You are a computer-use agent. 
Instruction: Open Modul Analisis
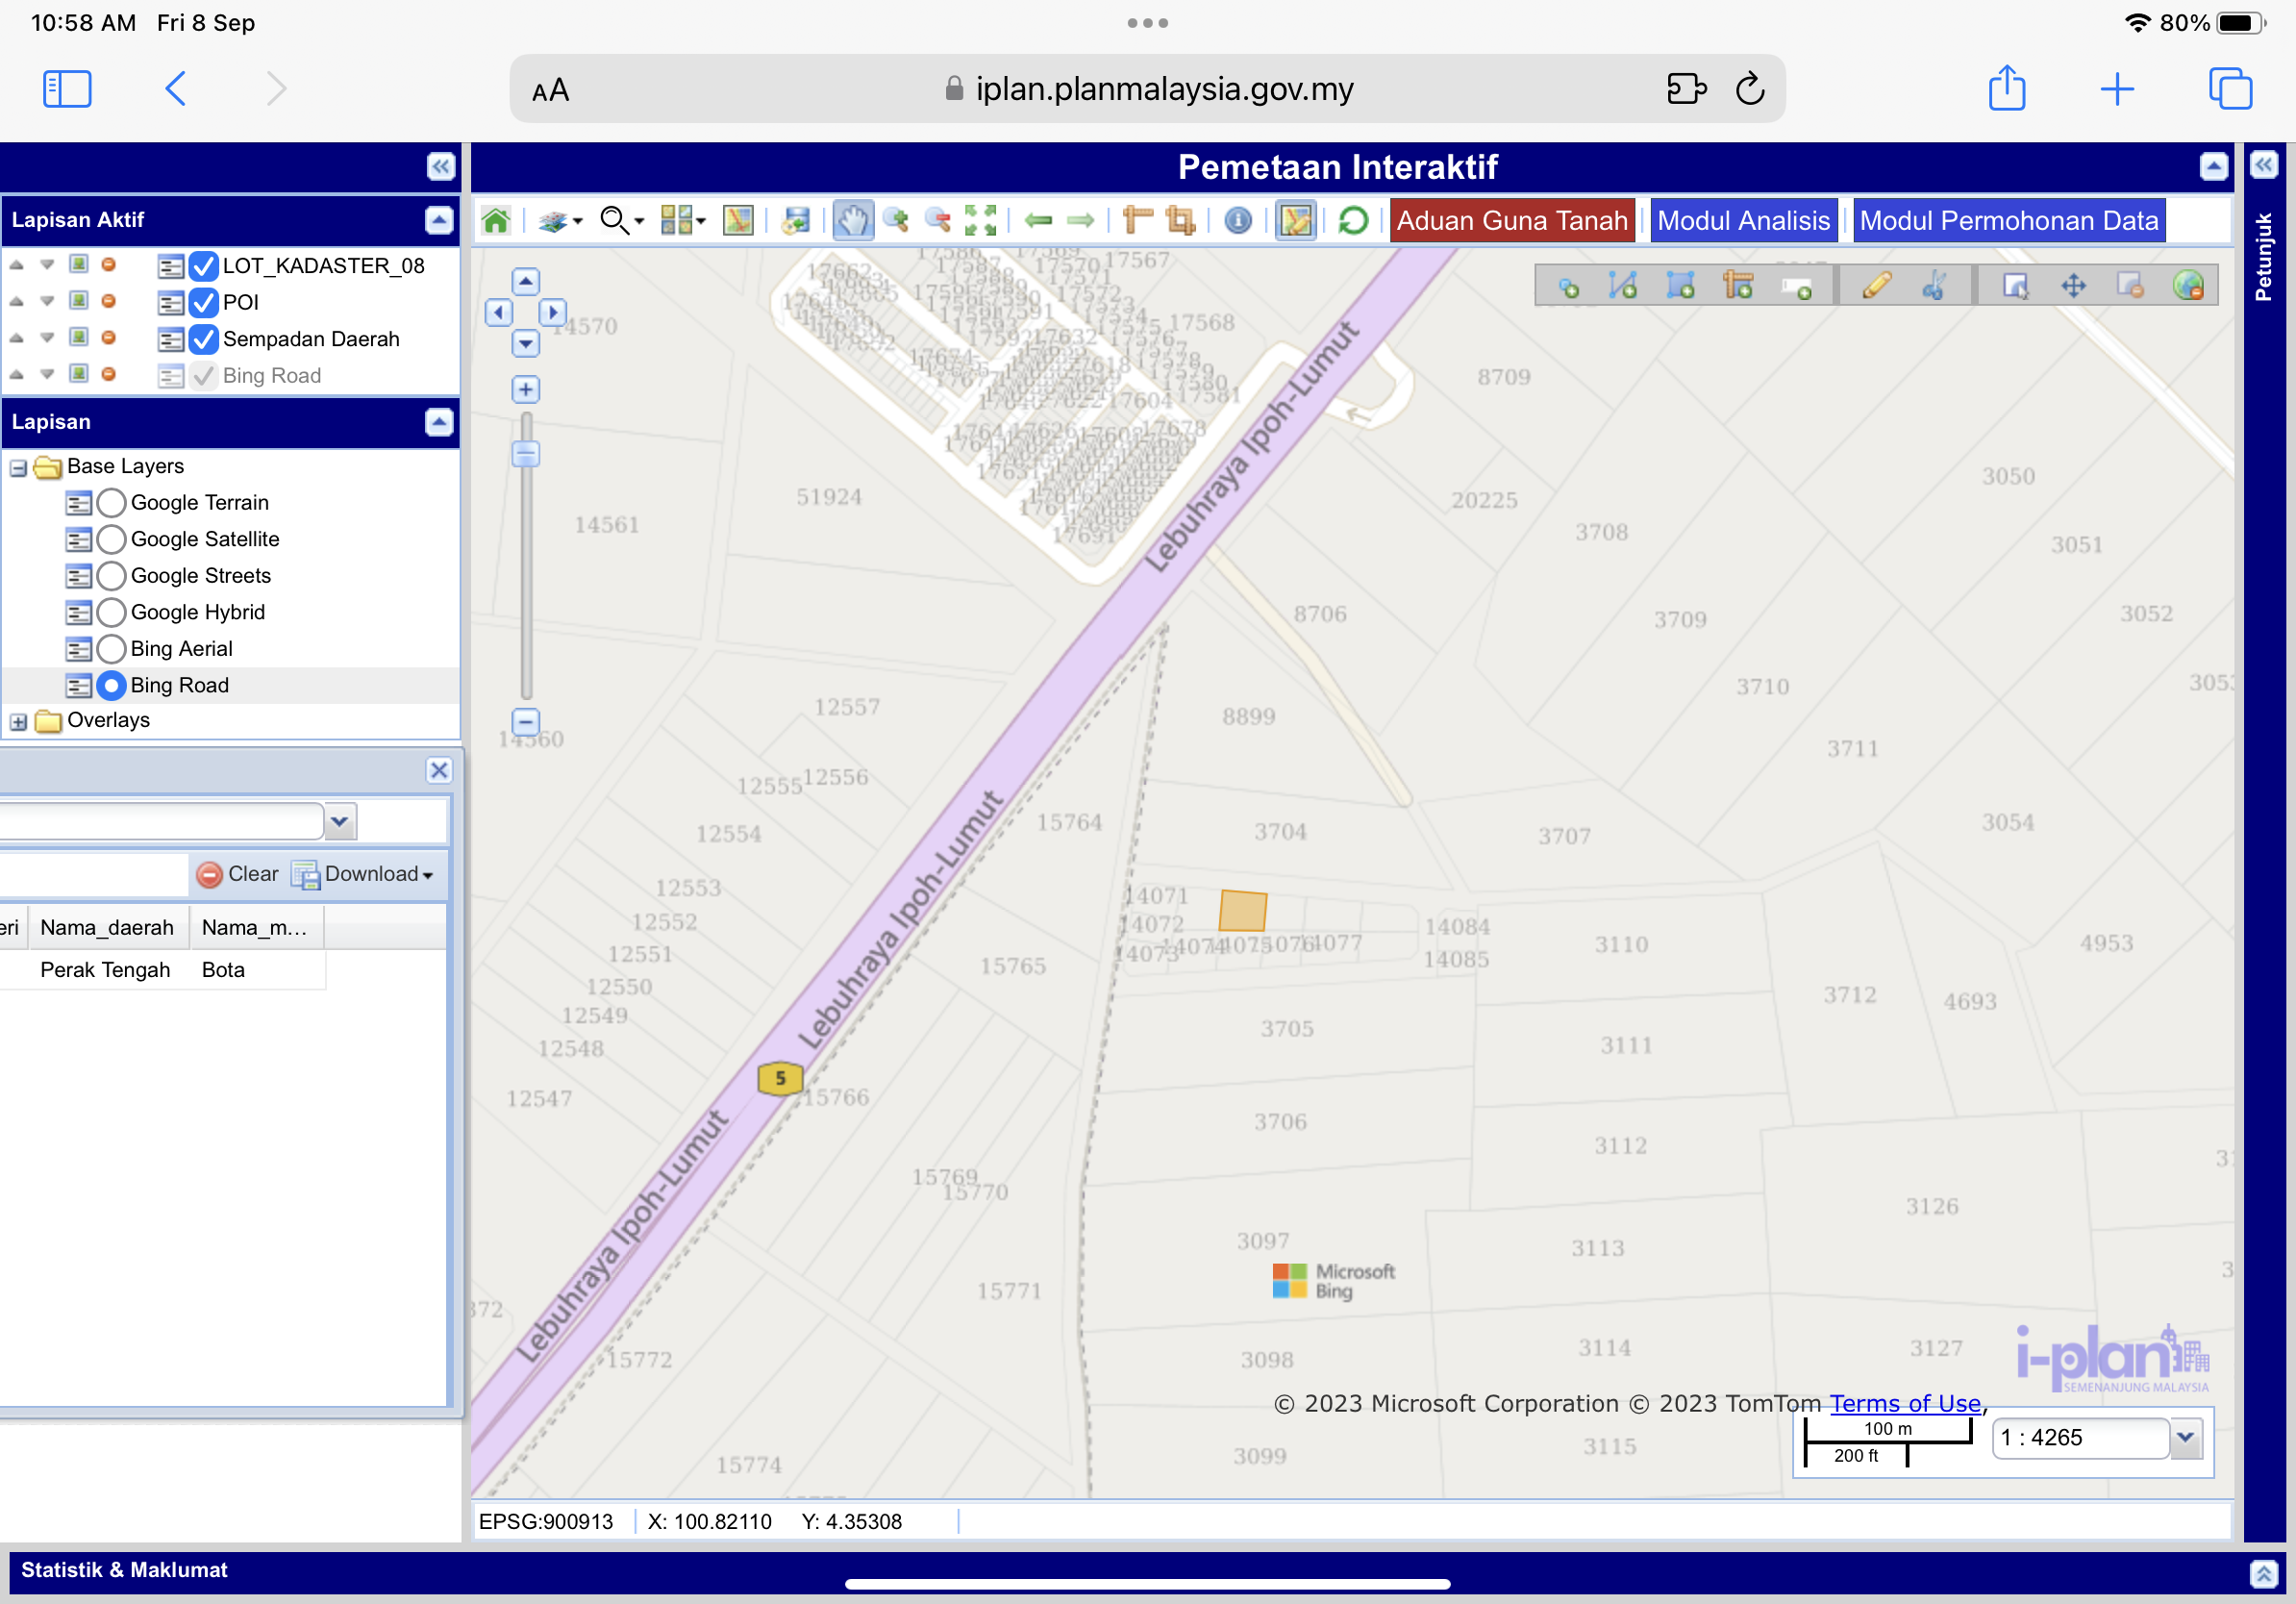point(1743,220)
